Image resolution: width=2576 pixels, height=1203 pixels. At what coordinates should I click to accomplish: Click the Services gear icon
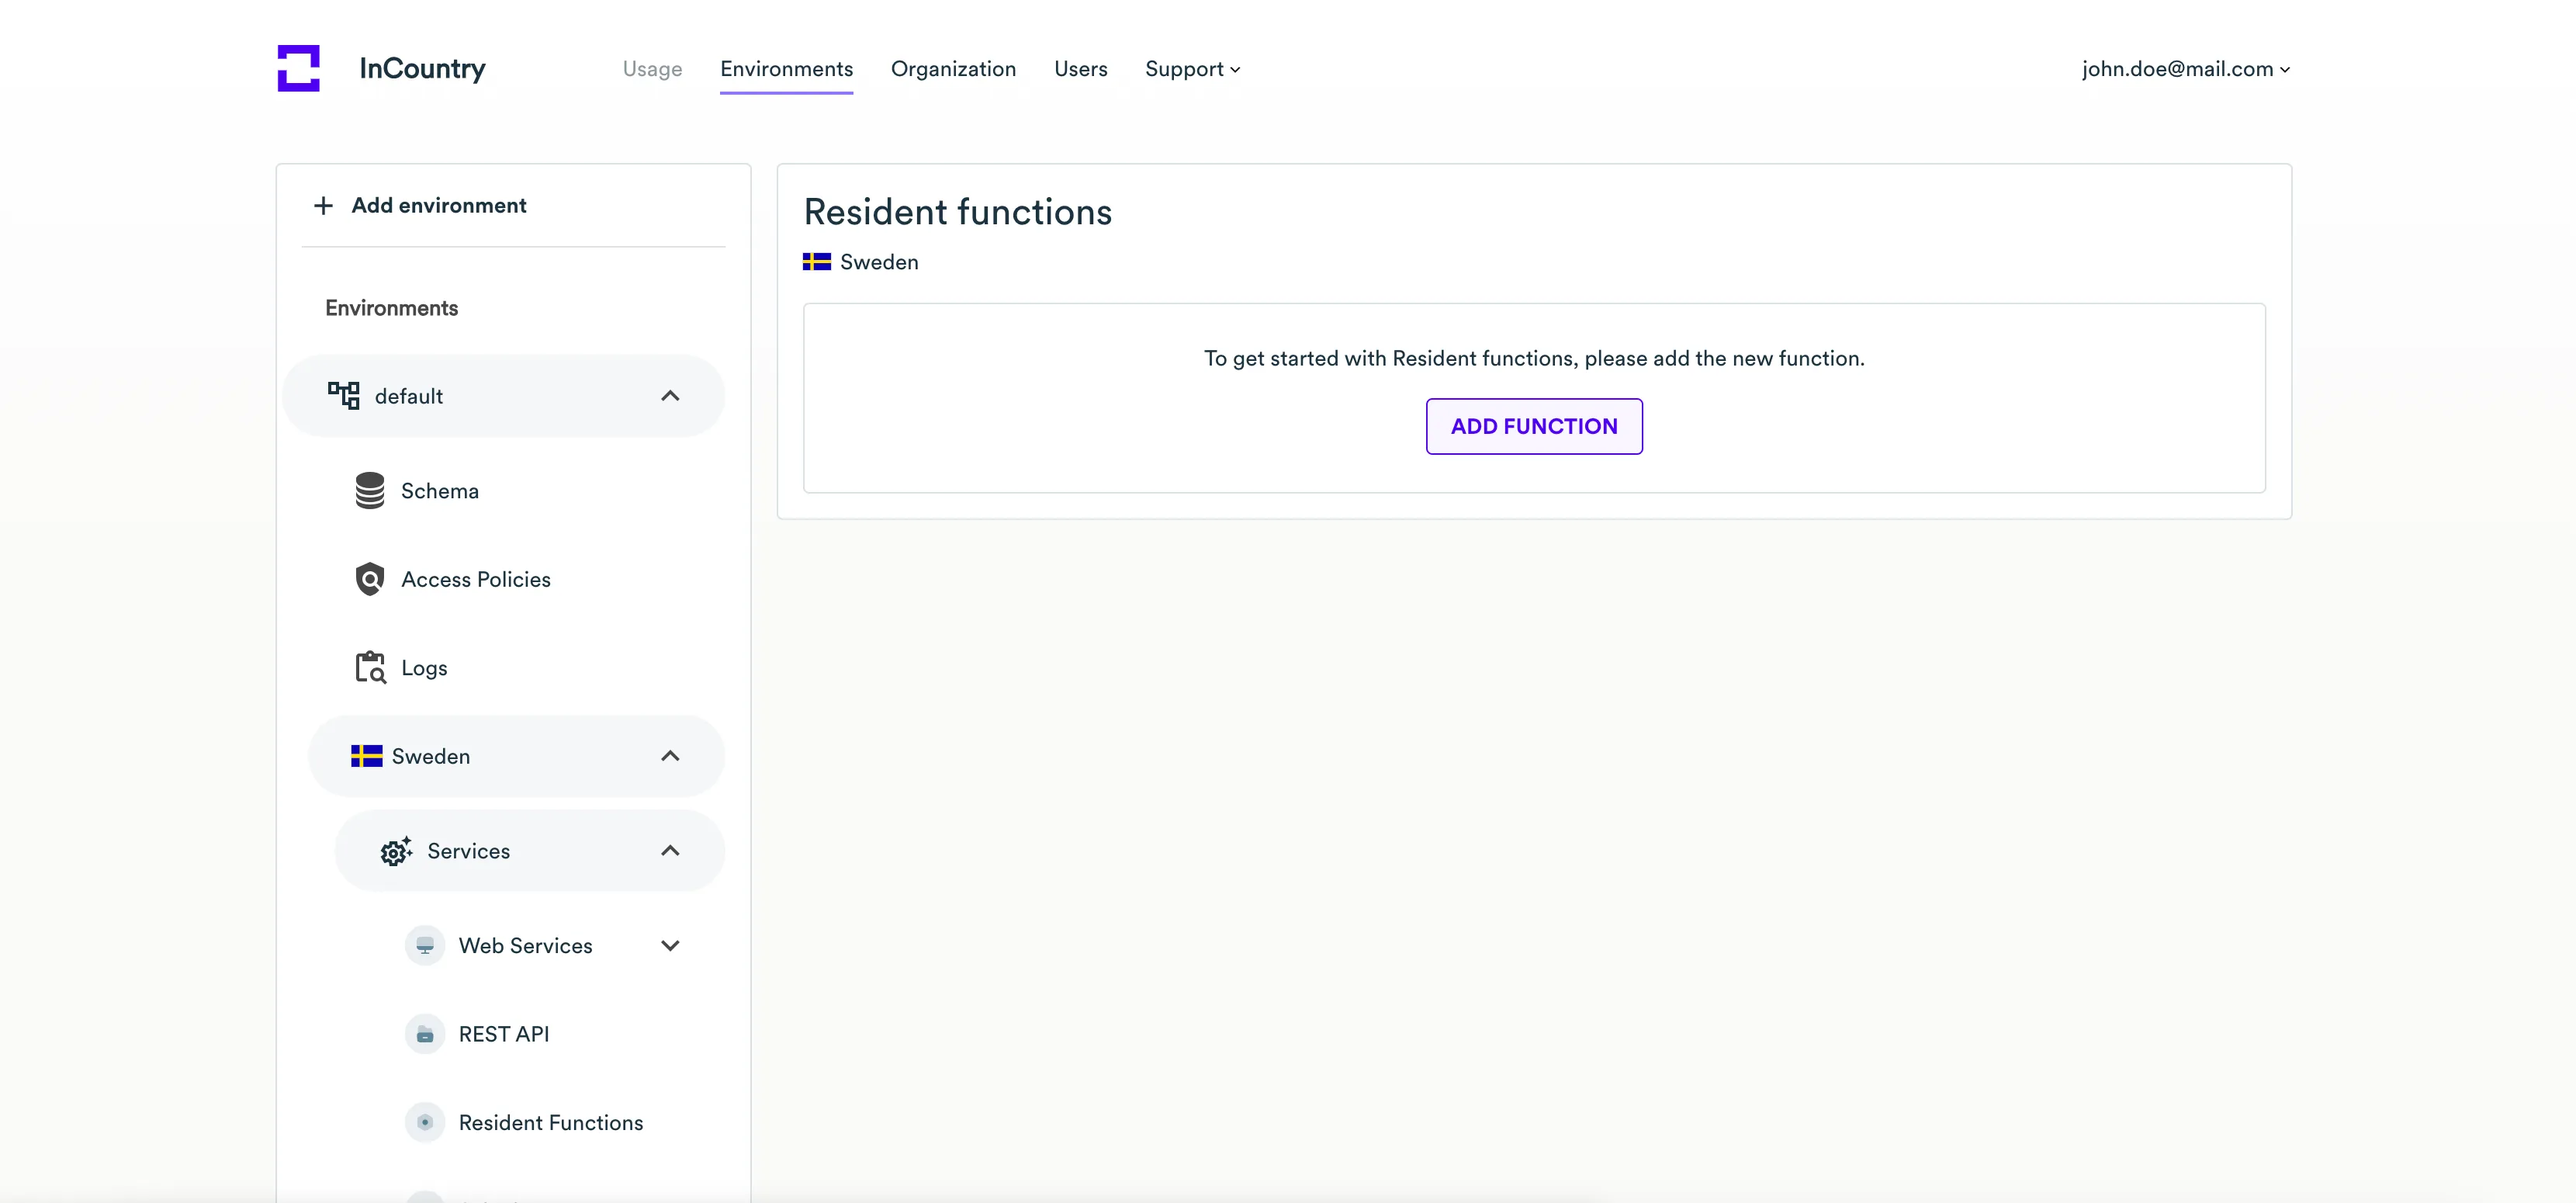pos(396,851)
